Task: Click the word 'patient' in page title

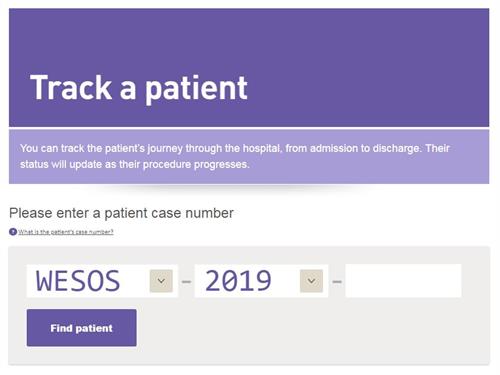Action: pyautogui.click(x=196, y=89)
